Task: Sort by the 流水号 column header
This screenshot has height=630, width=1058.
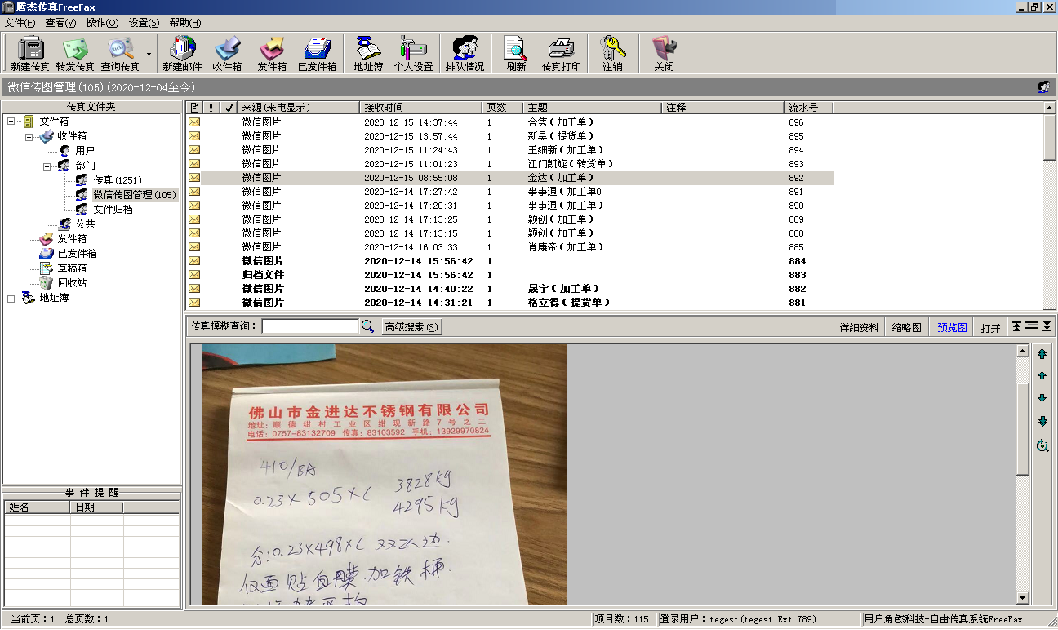Action: click(x=808, y=107)
